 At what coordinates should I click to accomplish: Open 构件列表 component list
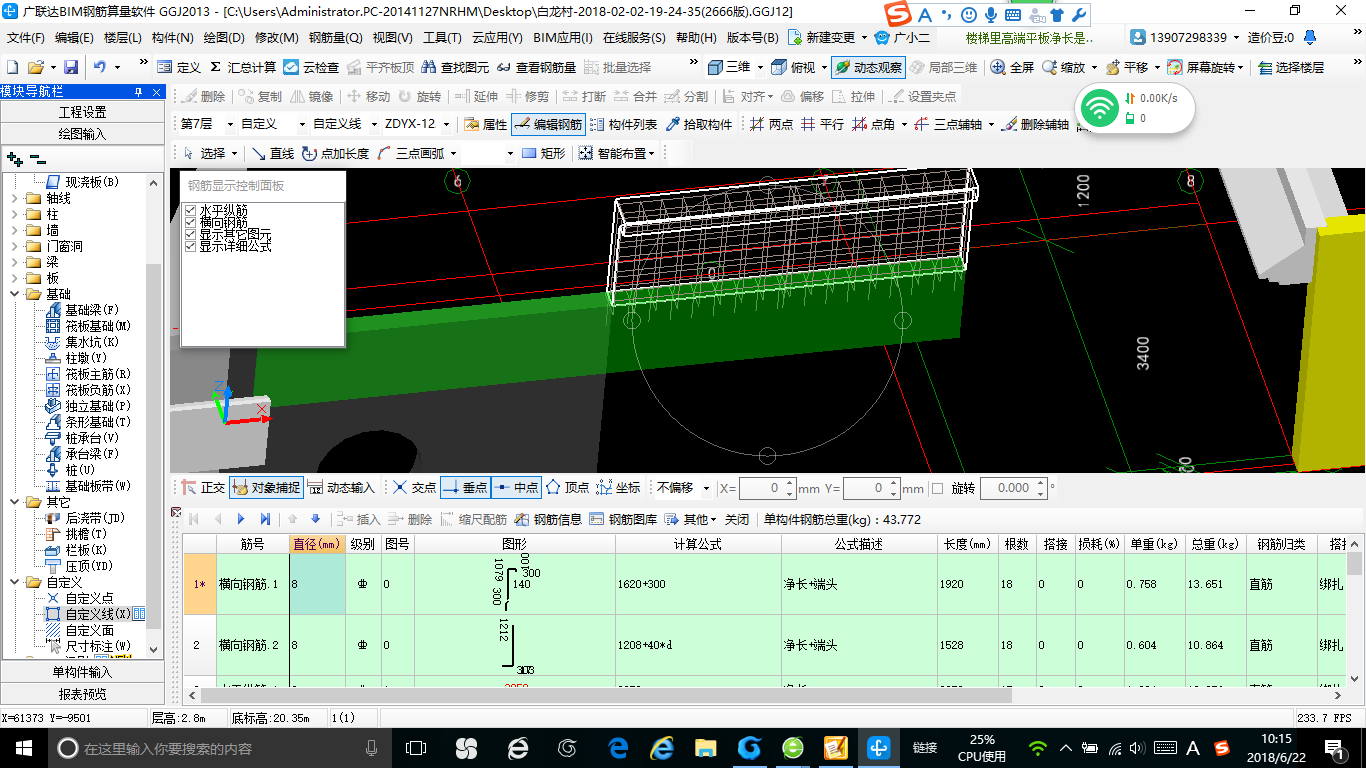pyautogui.click(x=623, y=124)
